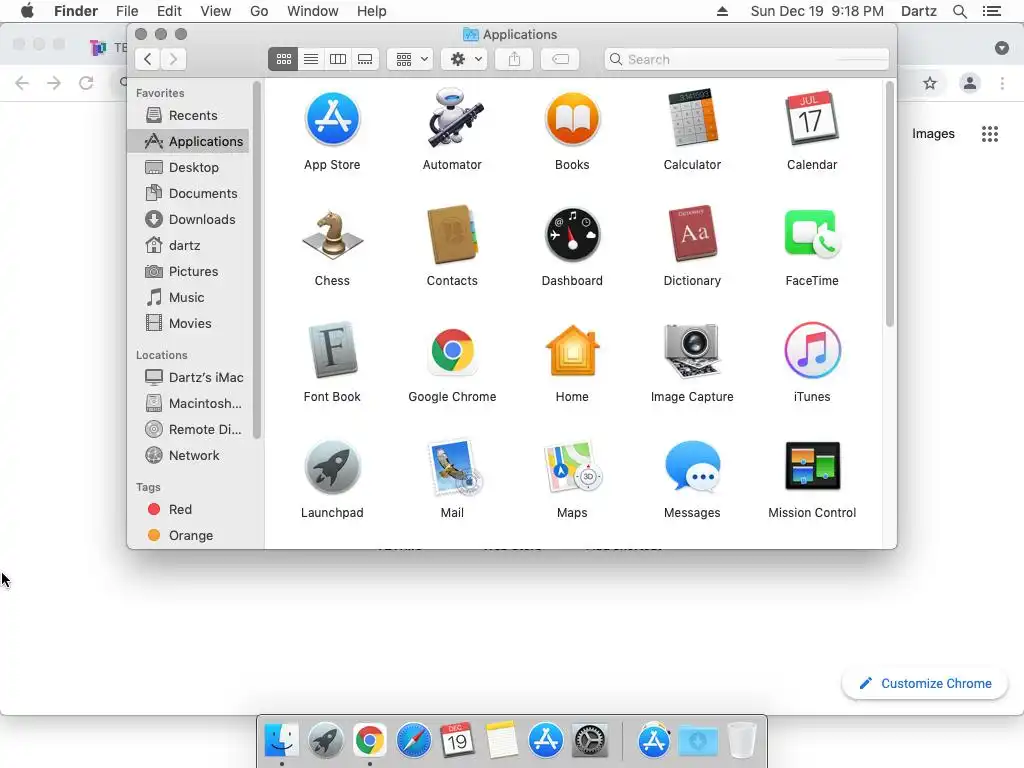Select the iTunes app icon

(x=812, y=351)
